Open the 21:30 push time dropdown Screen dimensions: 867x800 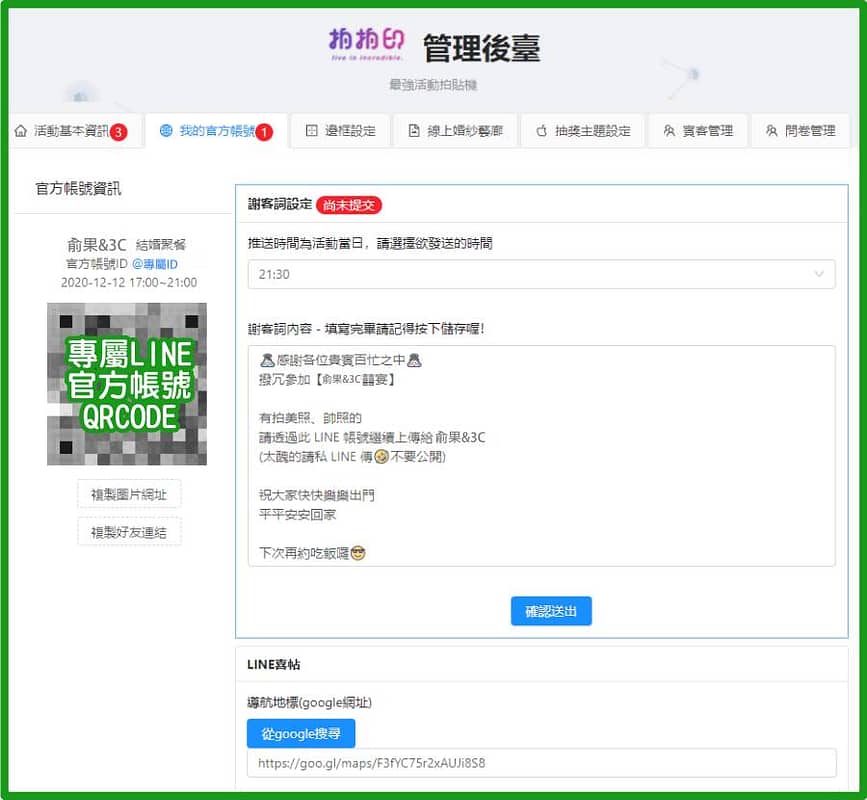coord(541,274)
